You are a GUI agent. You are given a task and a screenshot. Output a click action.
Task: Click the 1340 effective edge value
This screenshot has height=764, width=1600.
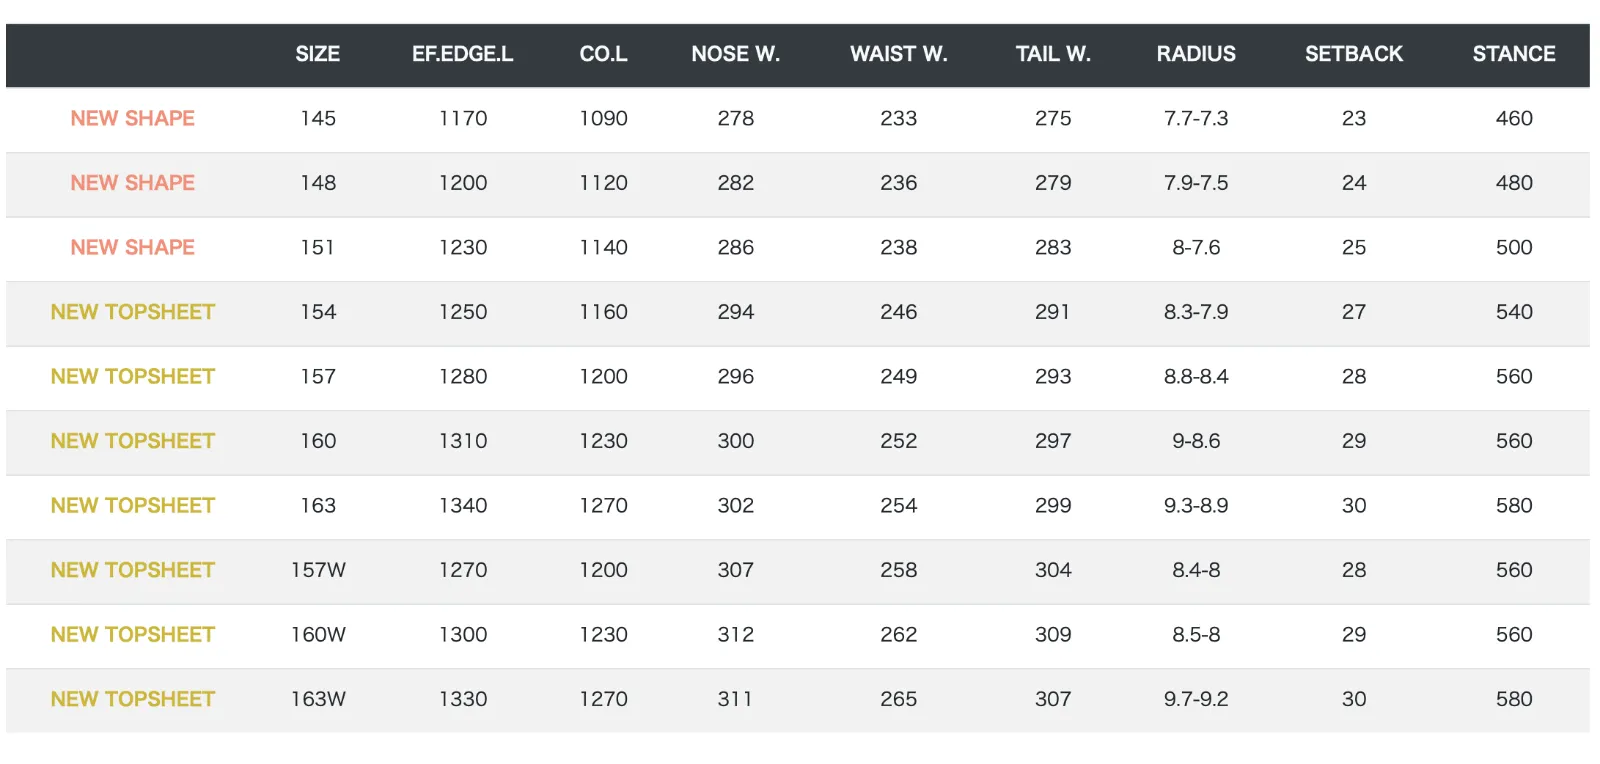point(463,505)
